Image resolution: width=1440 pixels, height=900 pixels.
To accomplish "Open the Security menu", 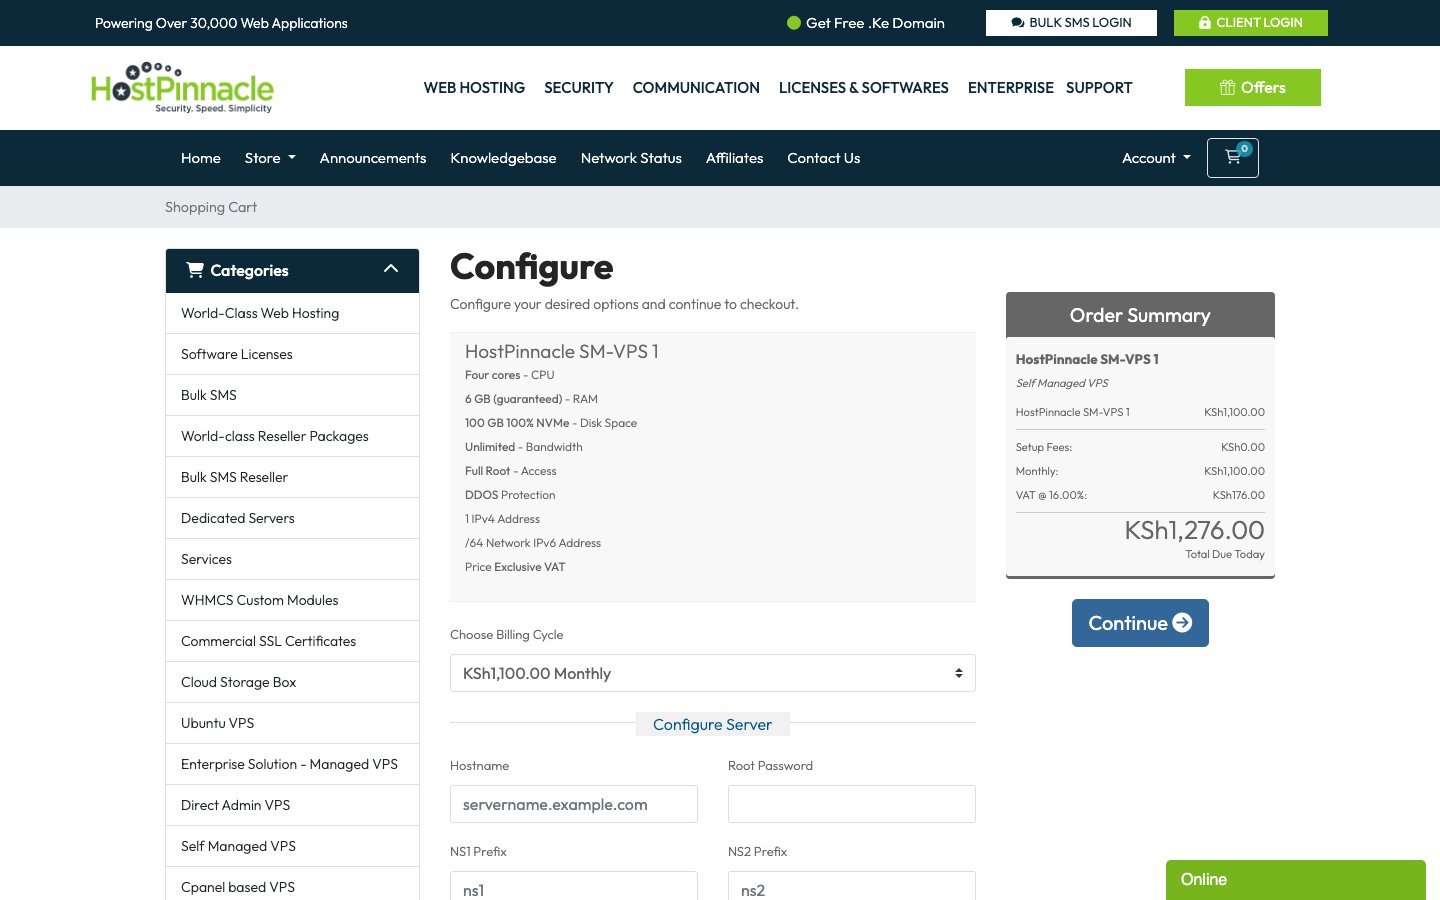I will [x=579, y=88].
